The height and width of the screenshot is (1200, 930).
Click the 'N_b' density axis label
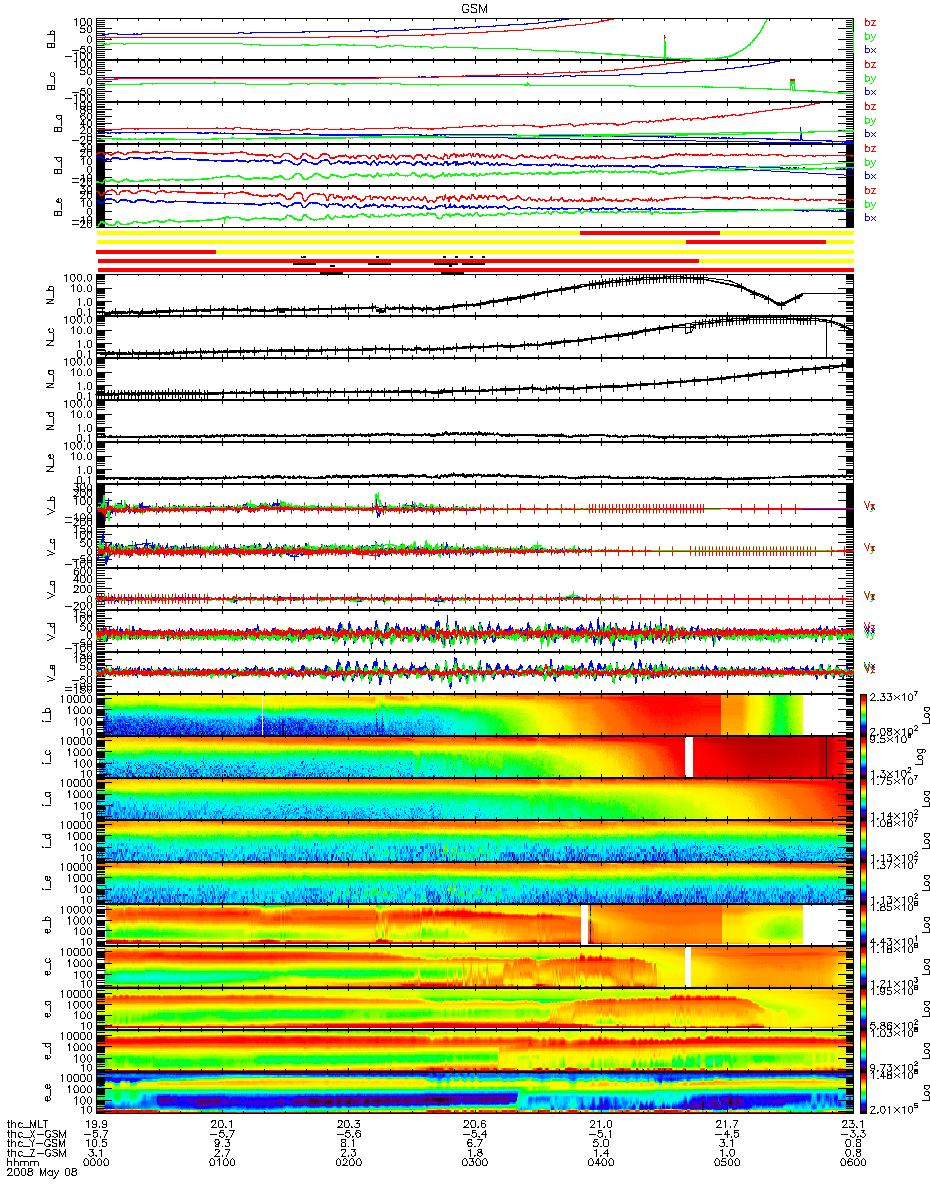click(x=49, y=295)
